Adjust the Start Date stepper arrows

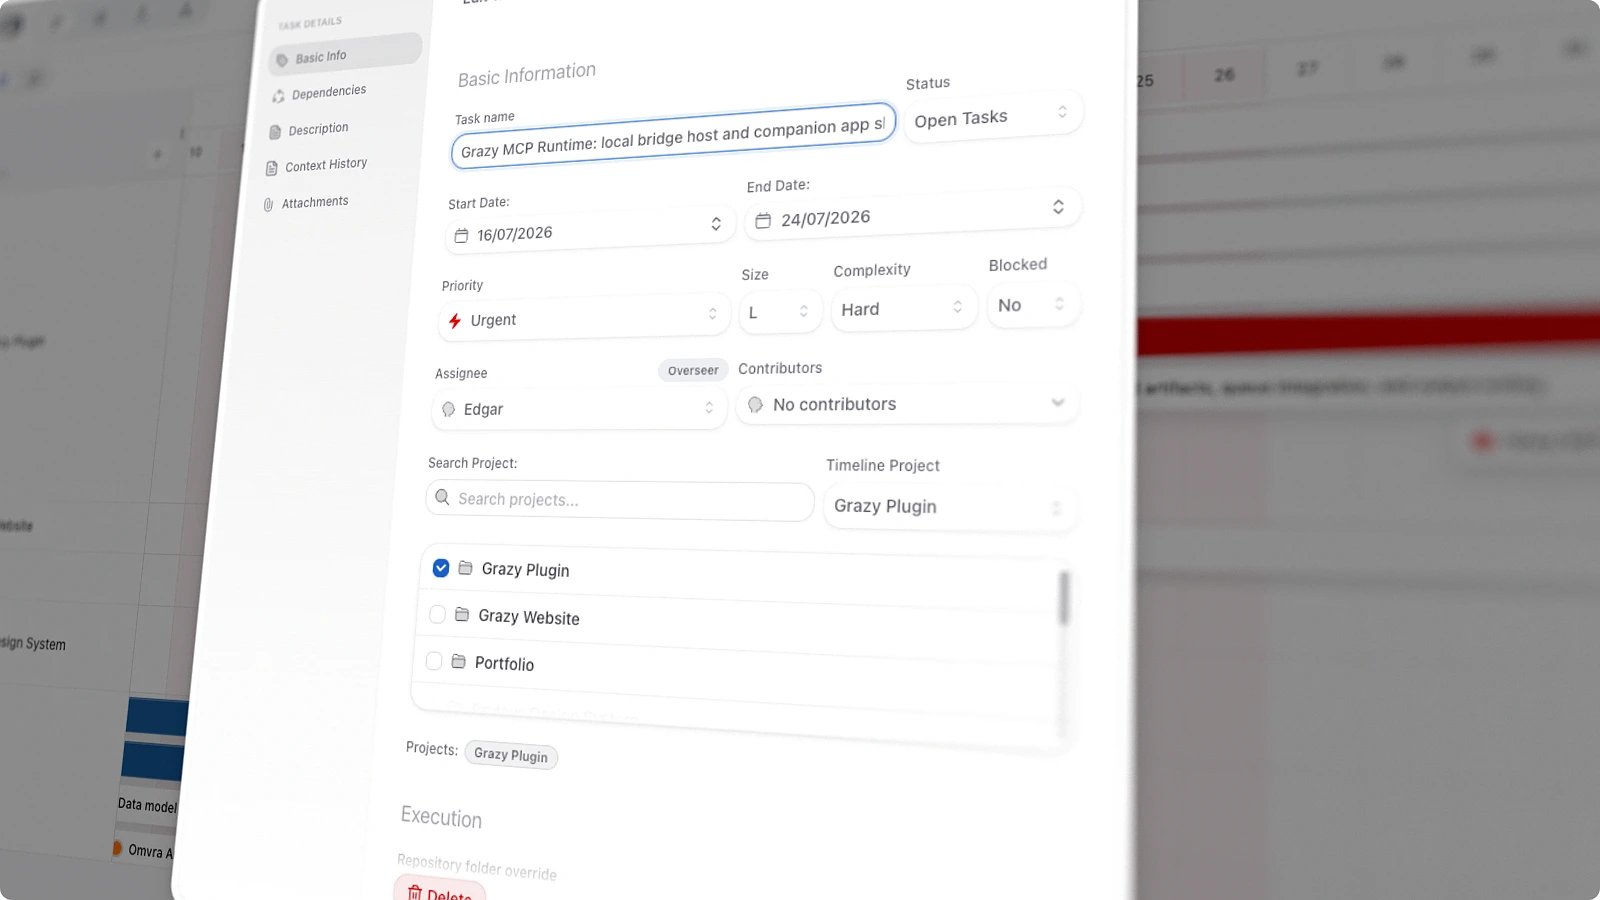(716, 224)
